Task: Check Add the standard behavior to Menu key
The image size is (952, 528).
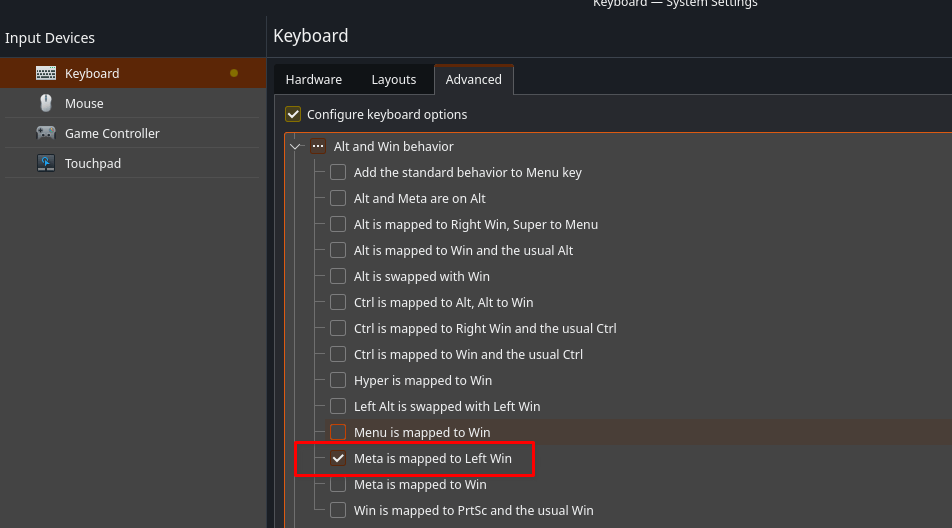Action: [x=338, y=172]
